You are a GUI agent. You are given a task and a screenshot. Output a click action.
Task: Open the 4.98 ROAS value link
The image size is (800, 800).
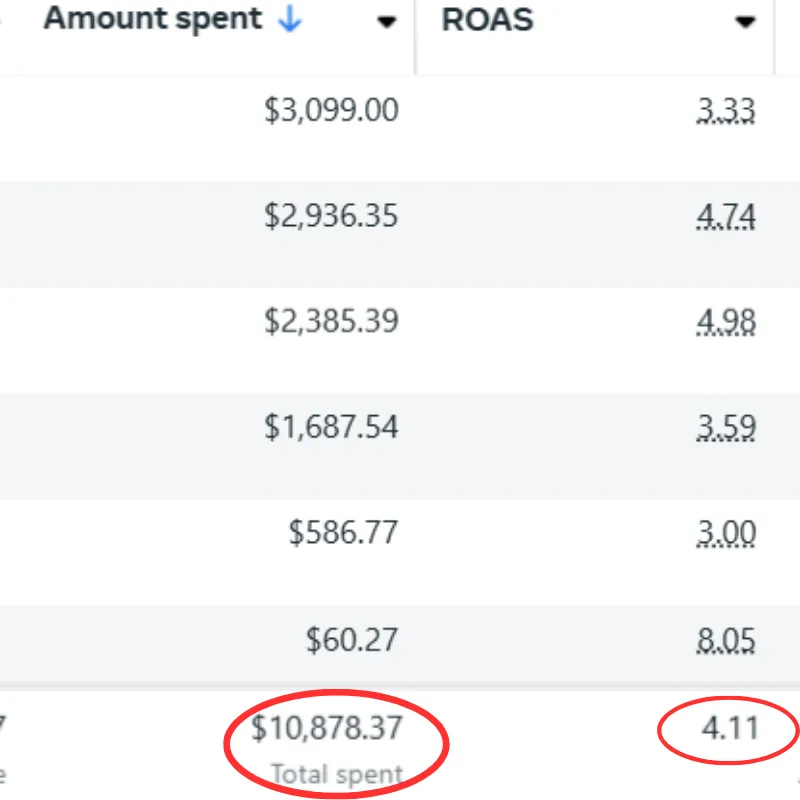click(x=726, y=322)
